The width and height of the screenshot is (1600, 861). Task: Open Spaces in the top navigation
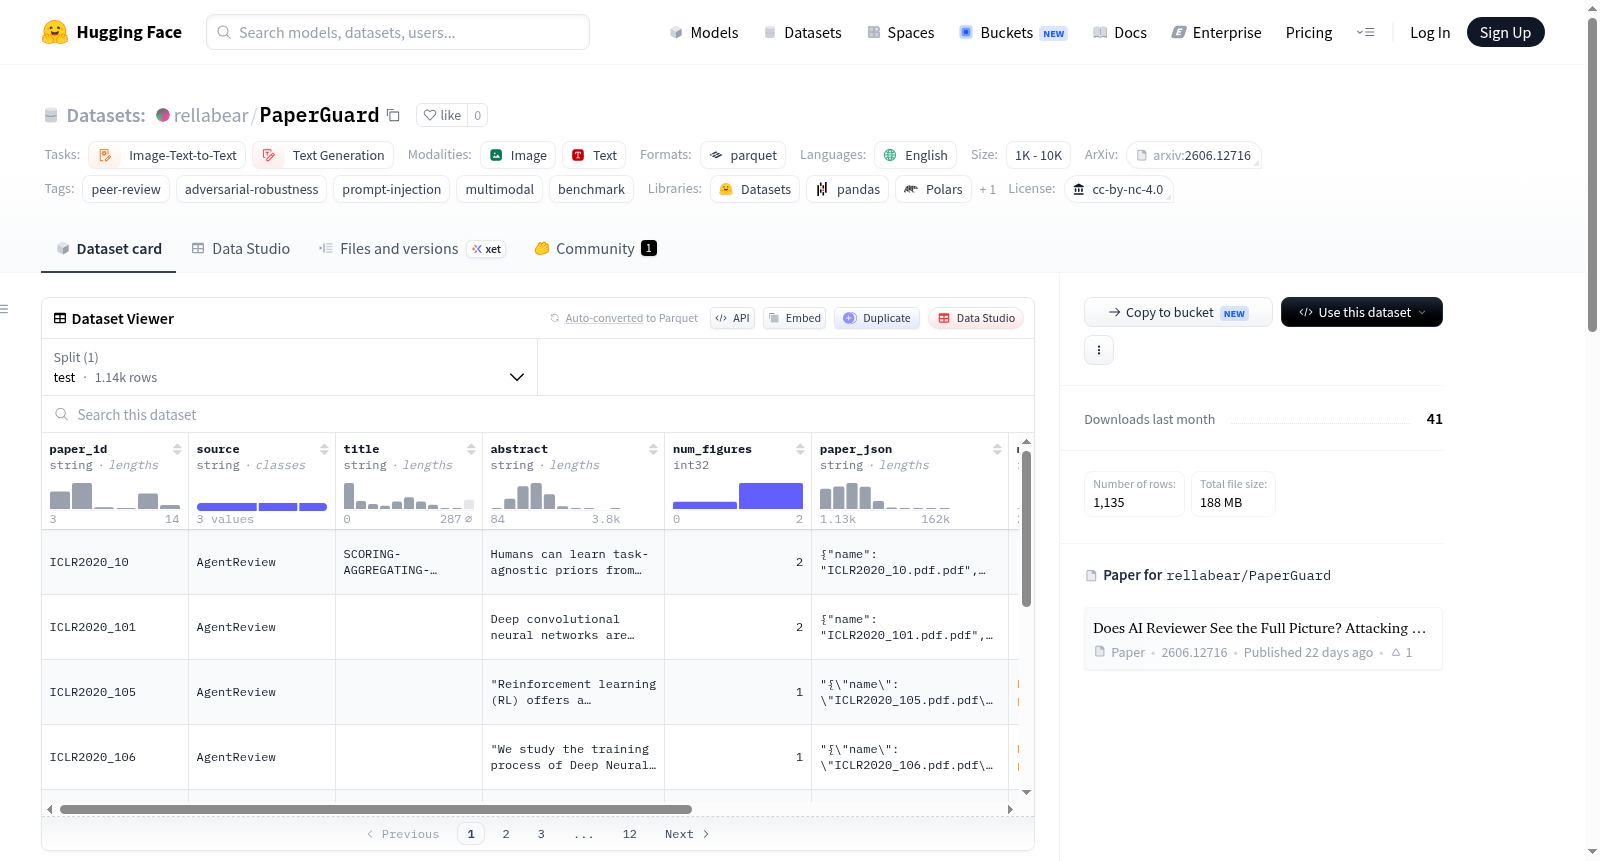(x=901, y=33)
